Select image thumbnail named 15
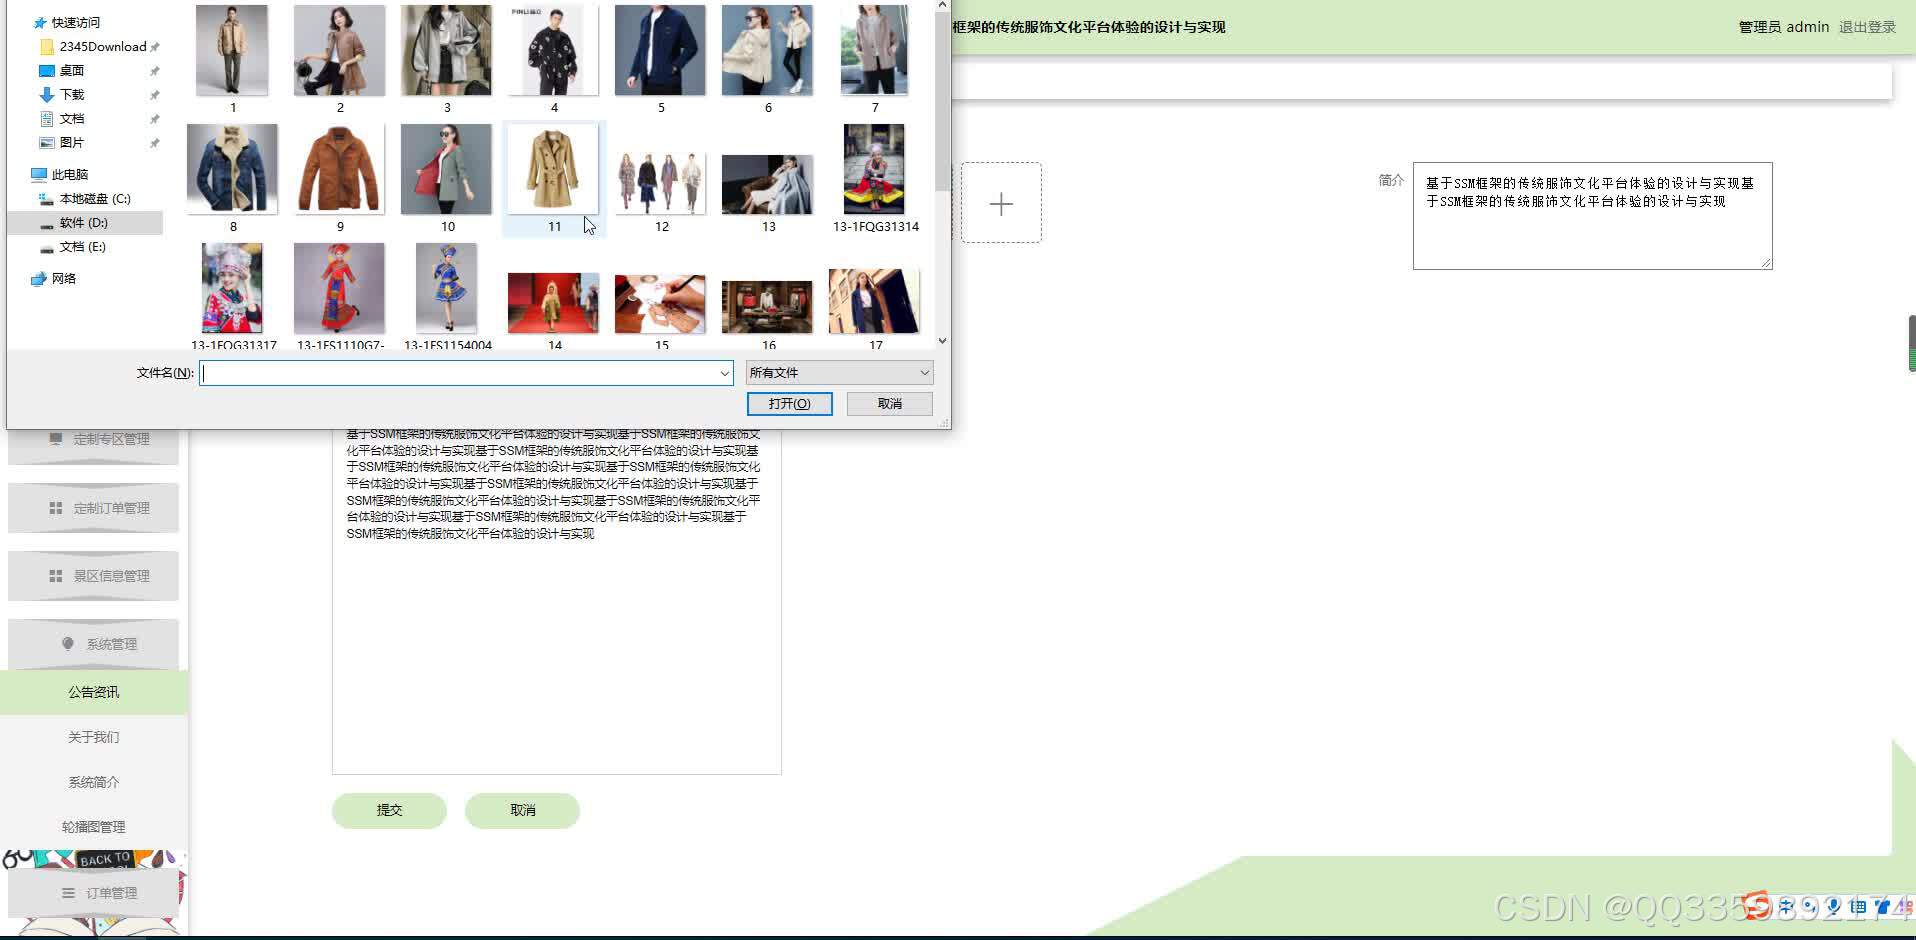The width and height of the screenshot is (1916, 940). (x=660, y=303)
